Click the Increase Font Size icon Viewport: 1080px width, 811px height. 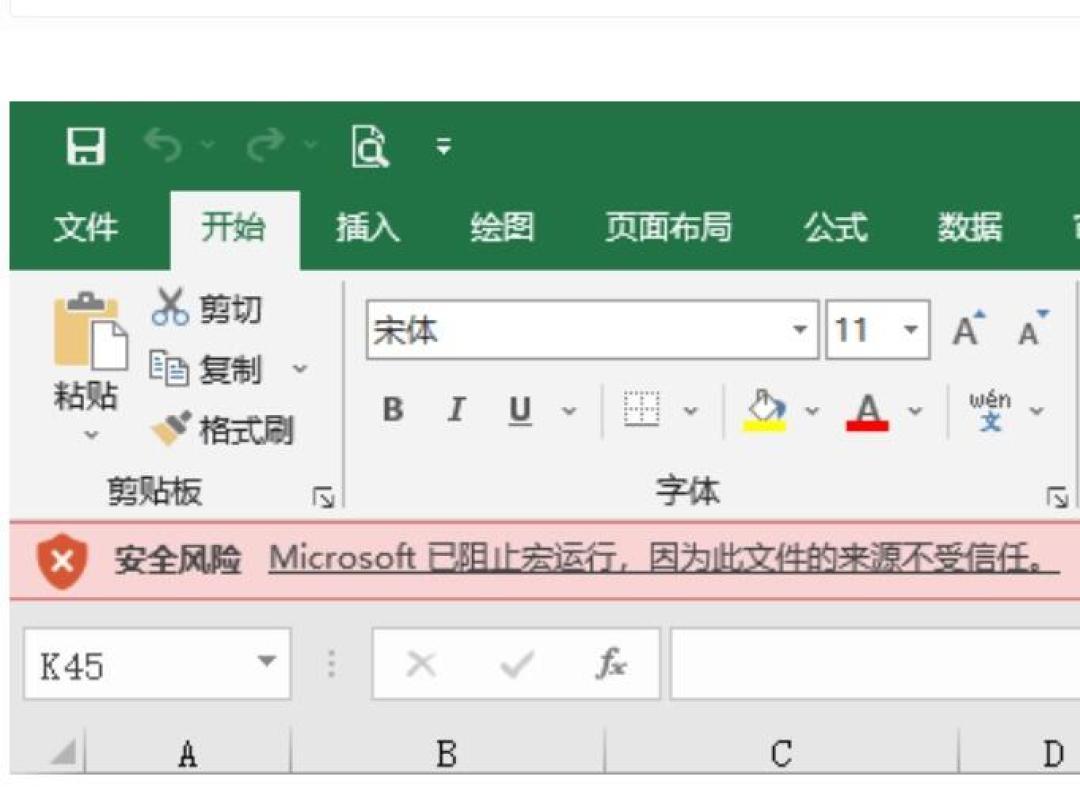(x=968, y=329)
